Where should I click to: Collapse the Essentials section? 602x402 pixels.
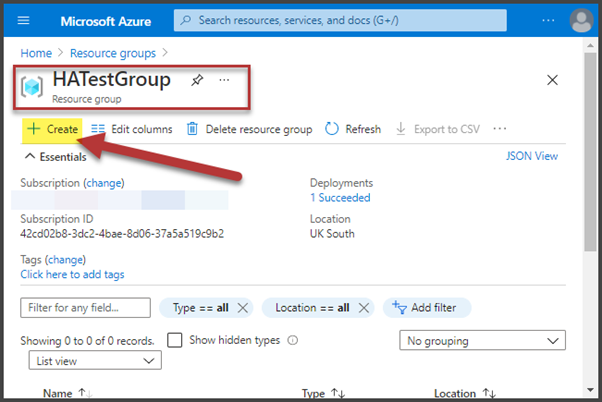[x=56, y=157]
